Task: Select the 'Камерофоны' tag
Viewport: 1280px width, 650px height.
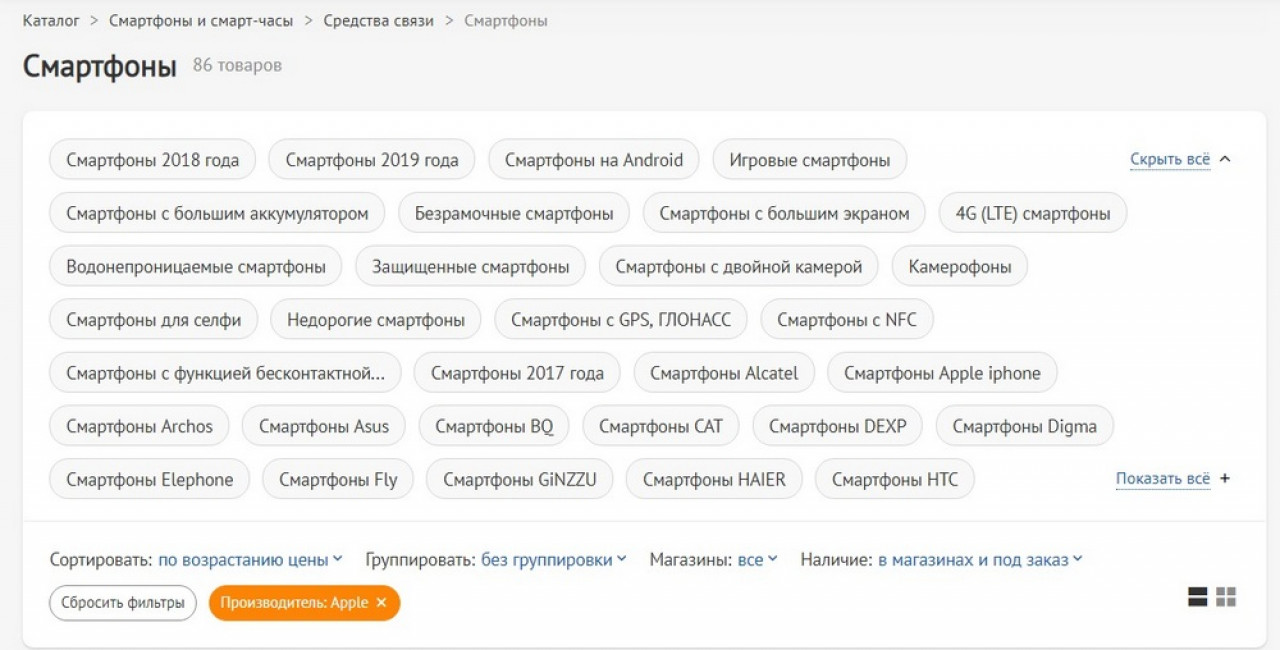Action: pyautogui.click(x=959, y=267)
